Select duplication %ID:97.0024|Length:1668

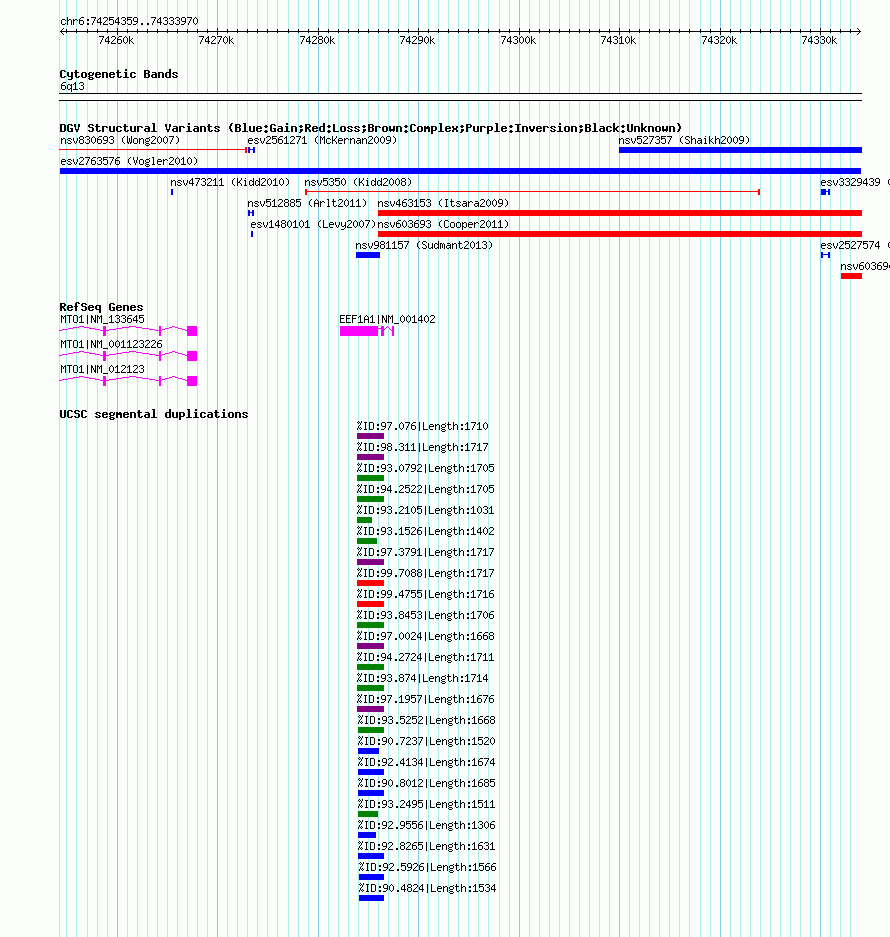(426, 636)
